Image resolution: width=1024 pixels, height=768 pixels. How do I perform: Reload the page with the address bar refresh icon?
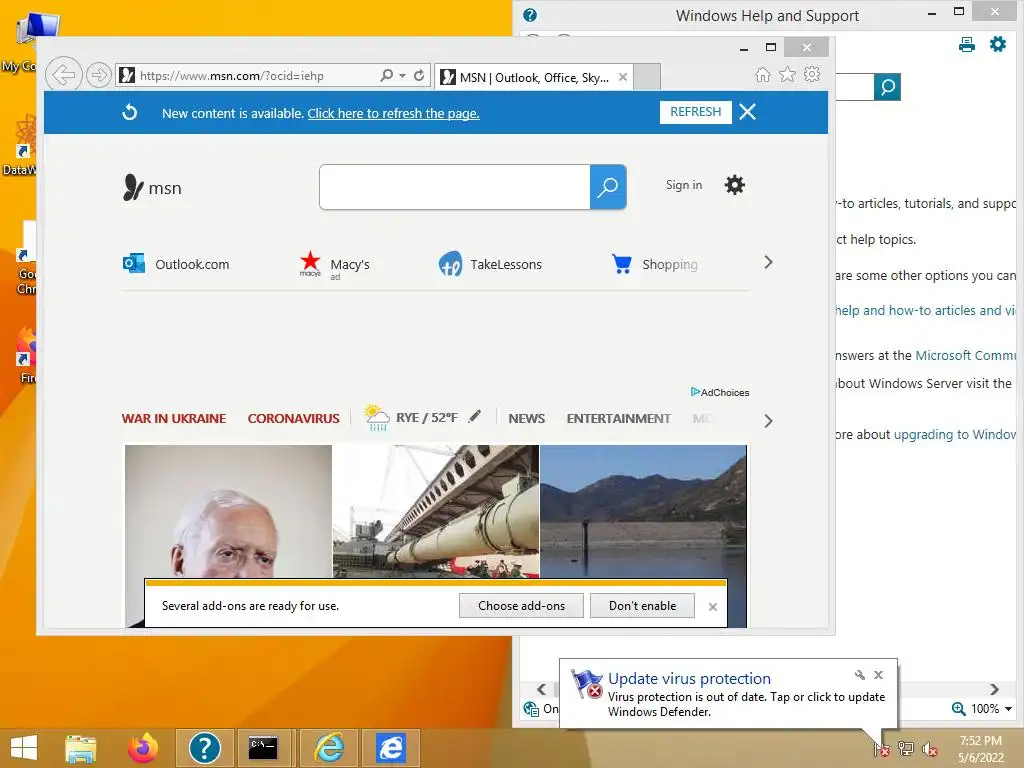[419, 75]
